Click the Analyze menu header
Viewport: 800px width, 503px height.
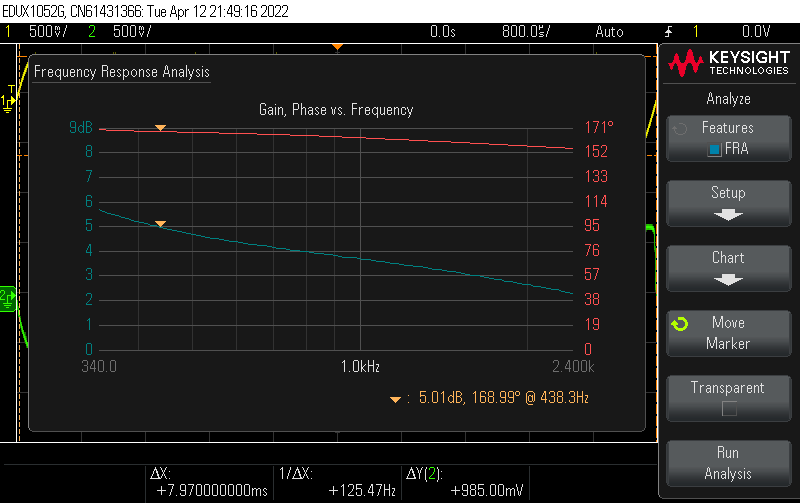coord(728,99)
